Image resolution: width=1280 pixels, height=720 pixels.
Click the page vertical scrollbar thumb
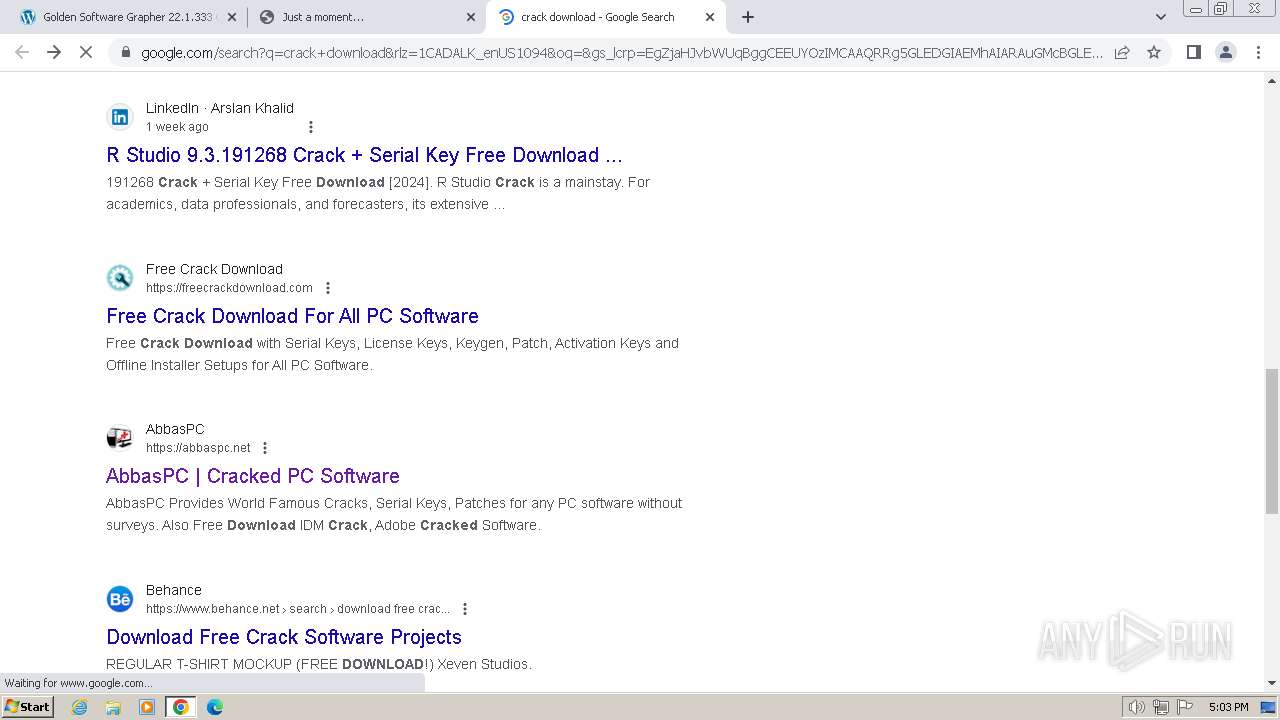(x=1271, y=441)
